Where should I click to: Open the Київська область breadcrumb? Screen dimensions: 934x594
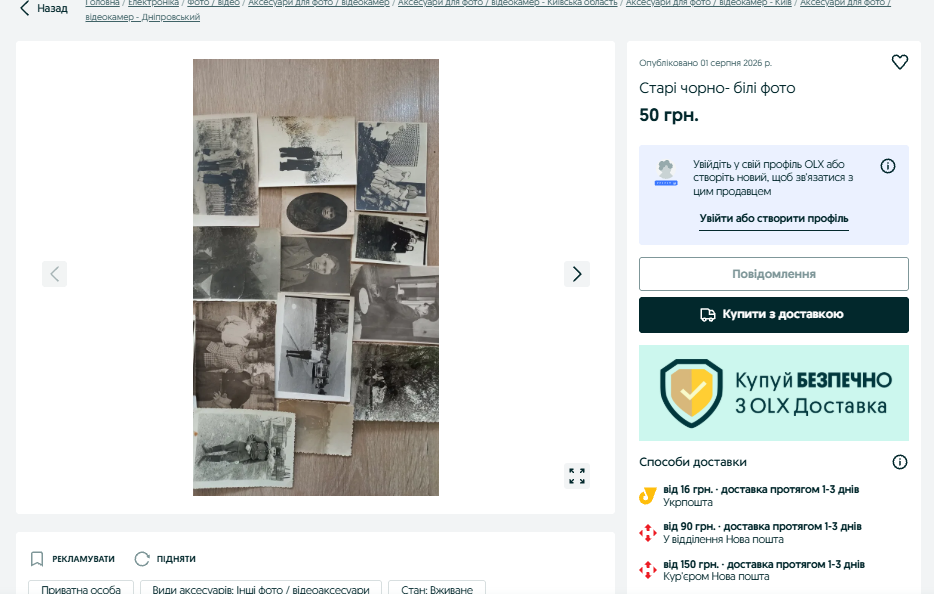[x=508, y=3]
